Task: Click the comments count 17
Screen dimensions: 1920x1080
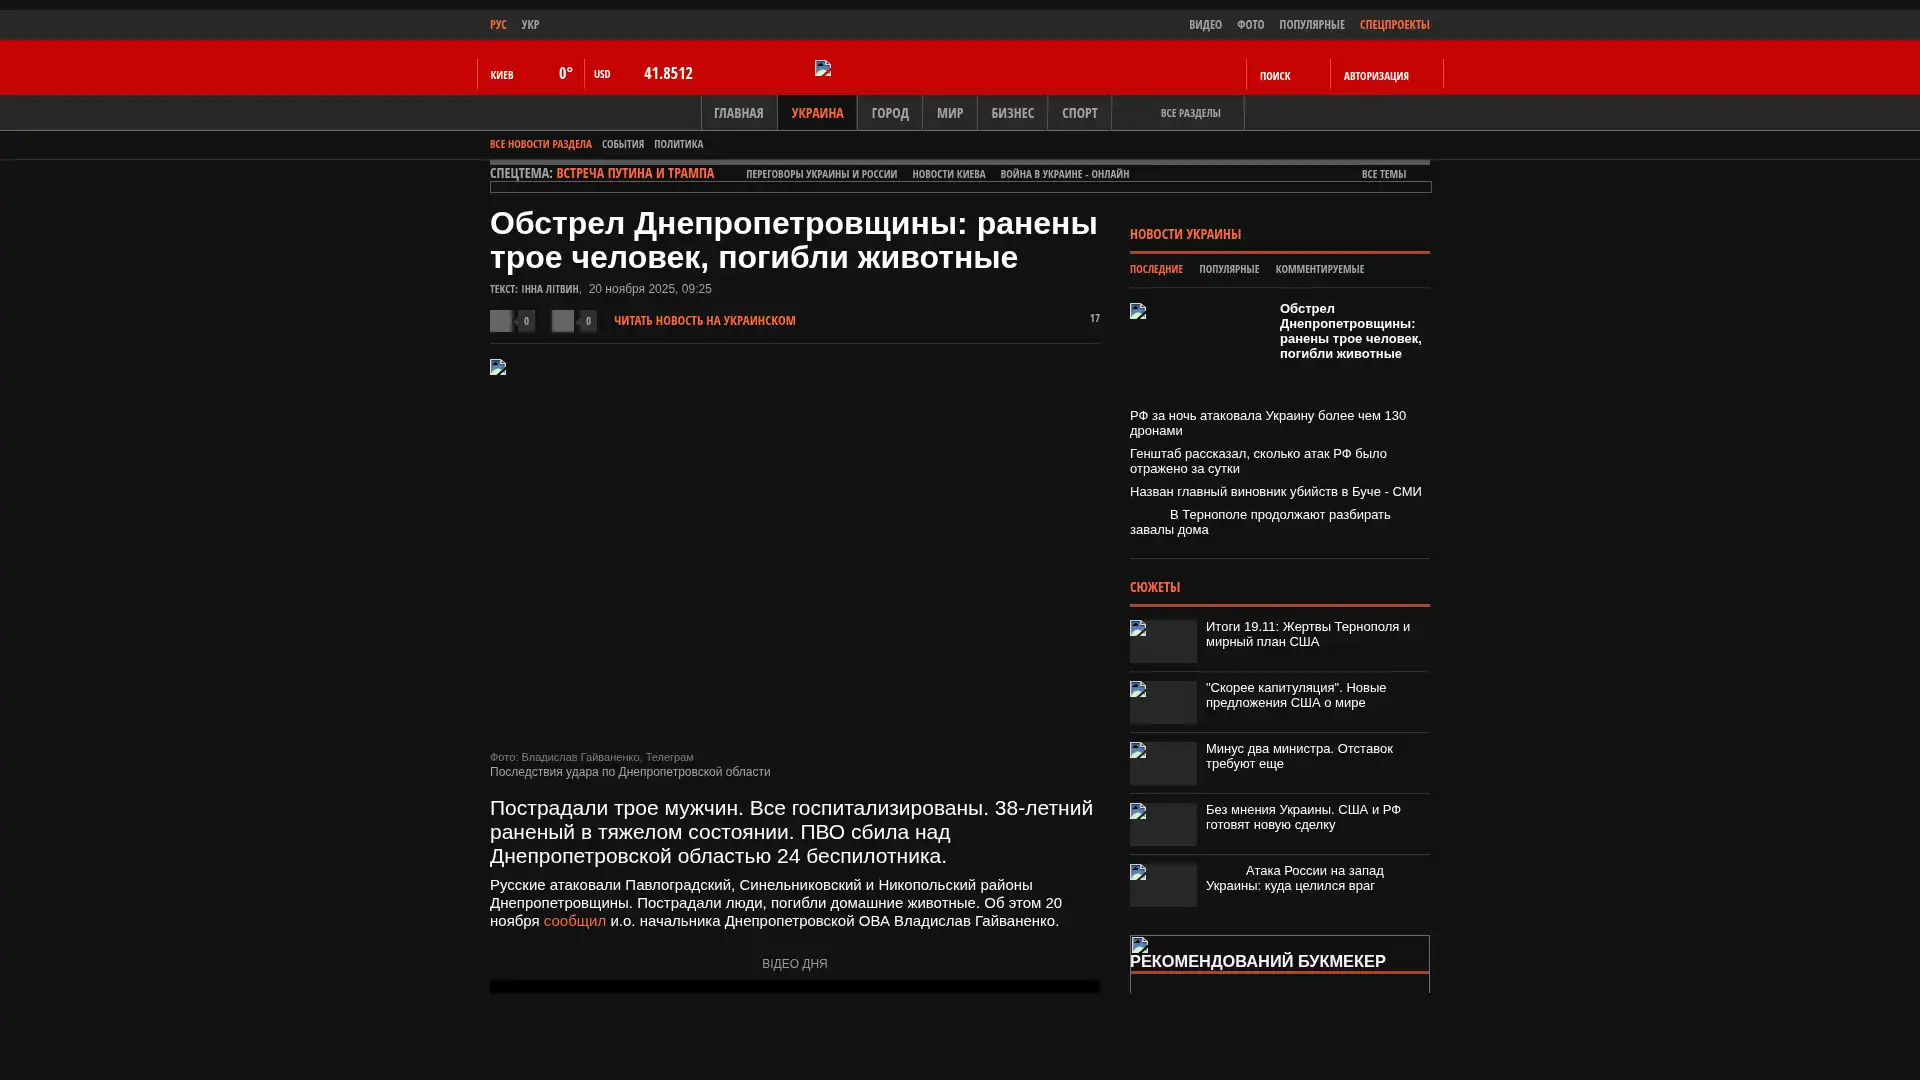Action: [1094, 319]
